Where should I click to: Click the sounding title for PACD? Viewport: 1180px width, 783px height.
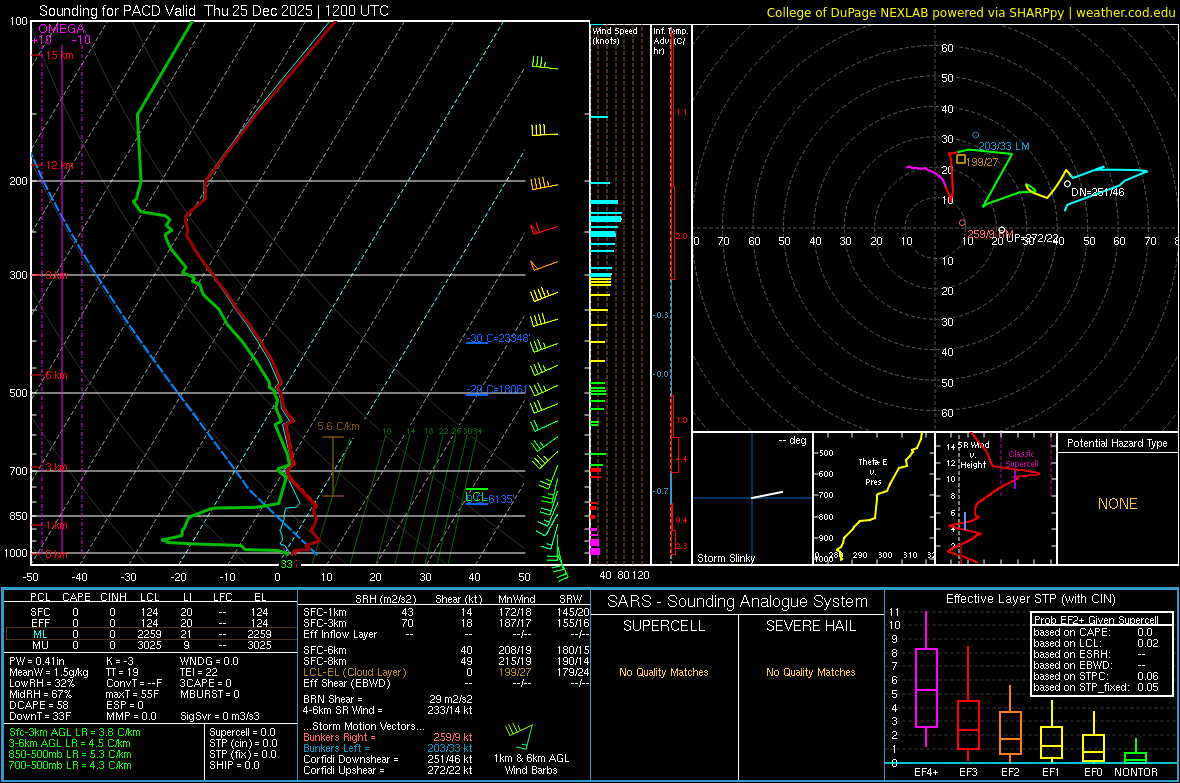tap(214, 11)
